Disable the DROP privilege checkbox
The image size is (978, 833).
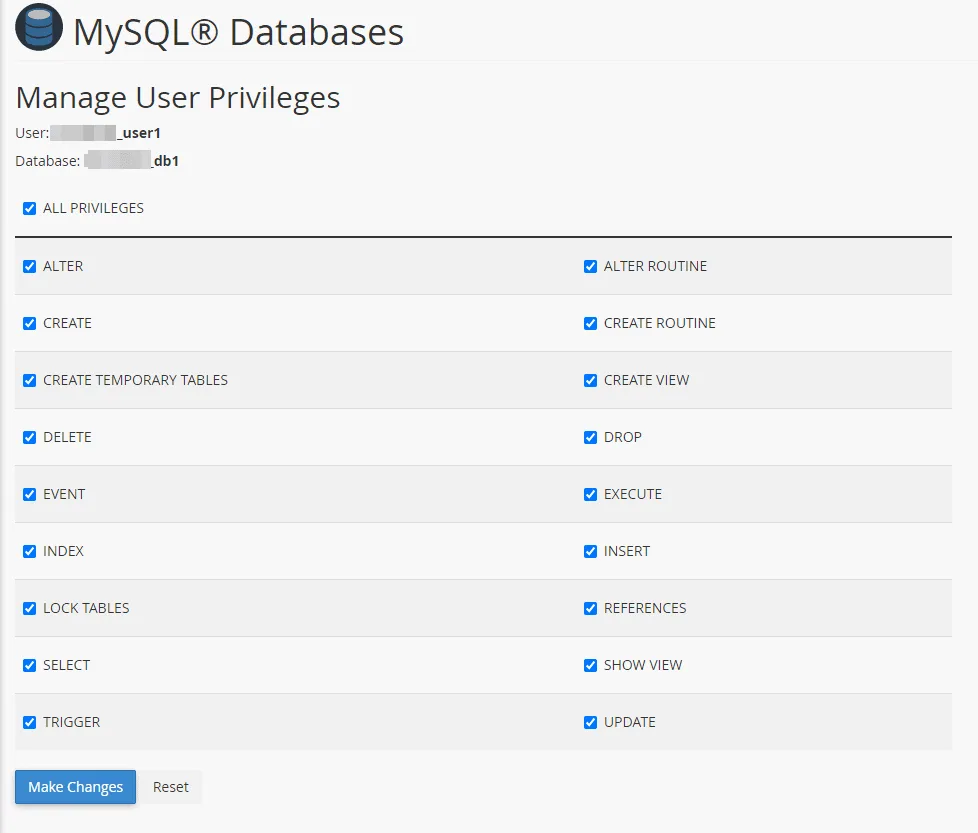pyautogui.click(x=590, y=437)
